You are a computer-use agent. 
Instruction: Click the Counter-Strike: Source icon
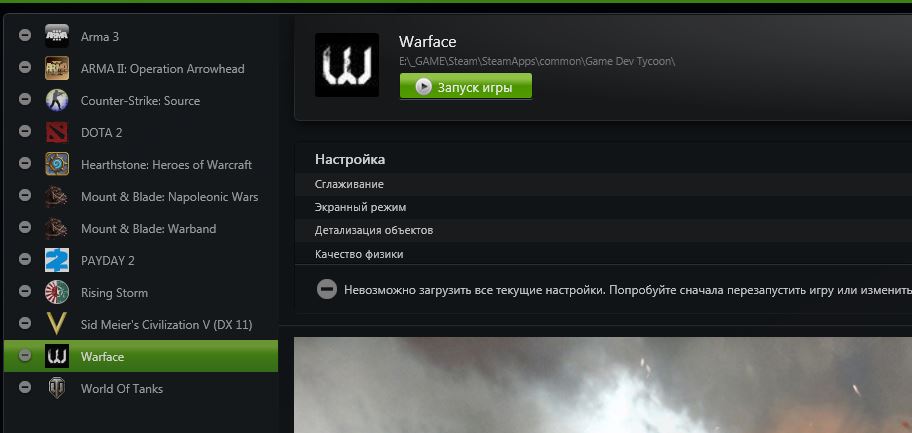click(57, 100)
